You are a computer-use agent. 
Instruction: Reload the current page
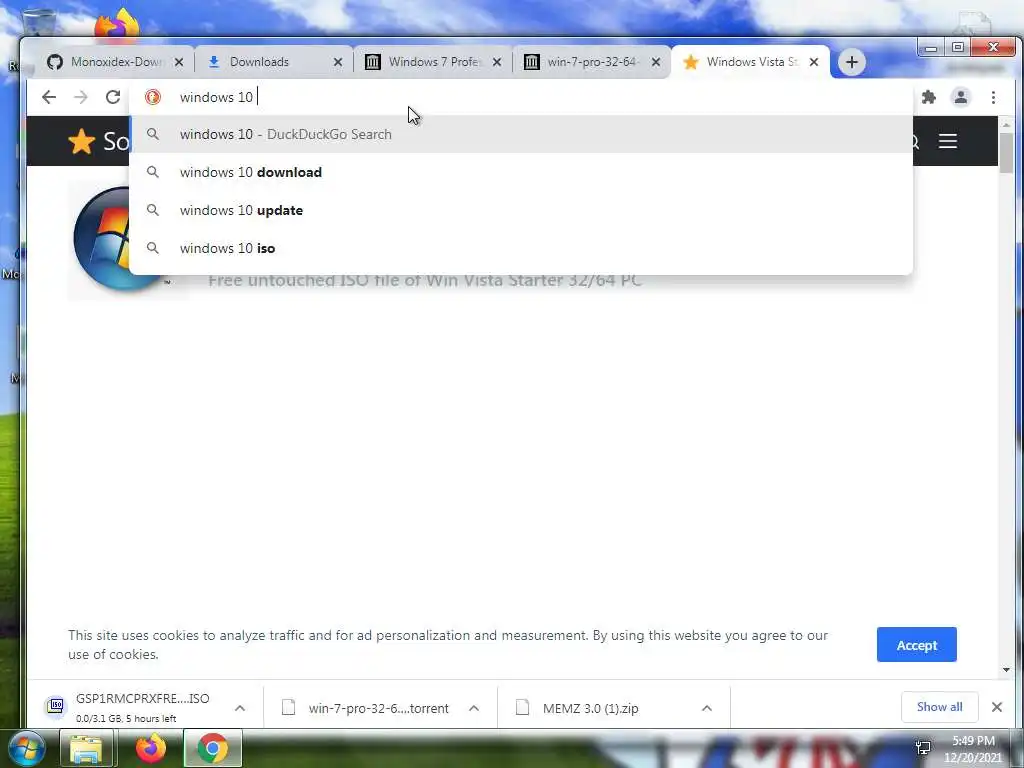[x=113, y=97]
